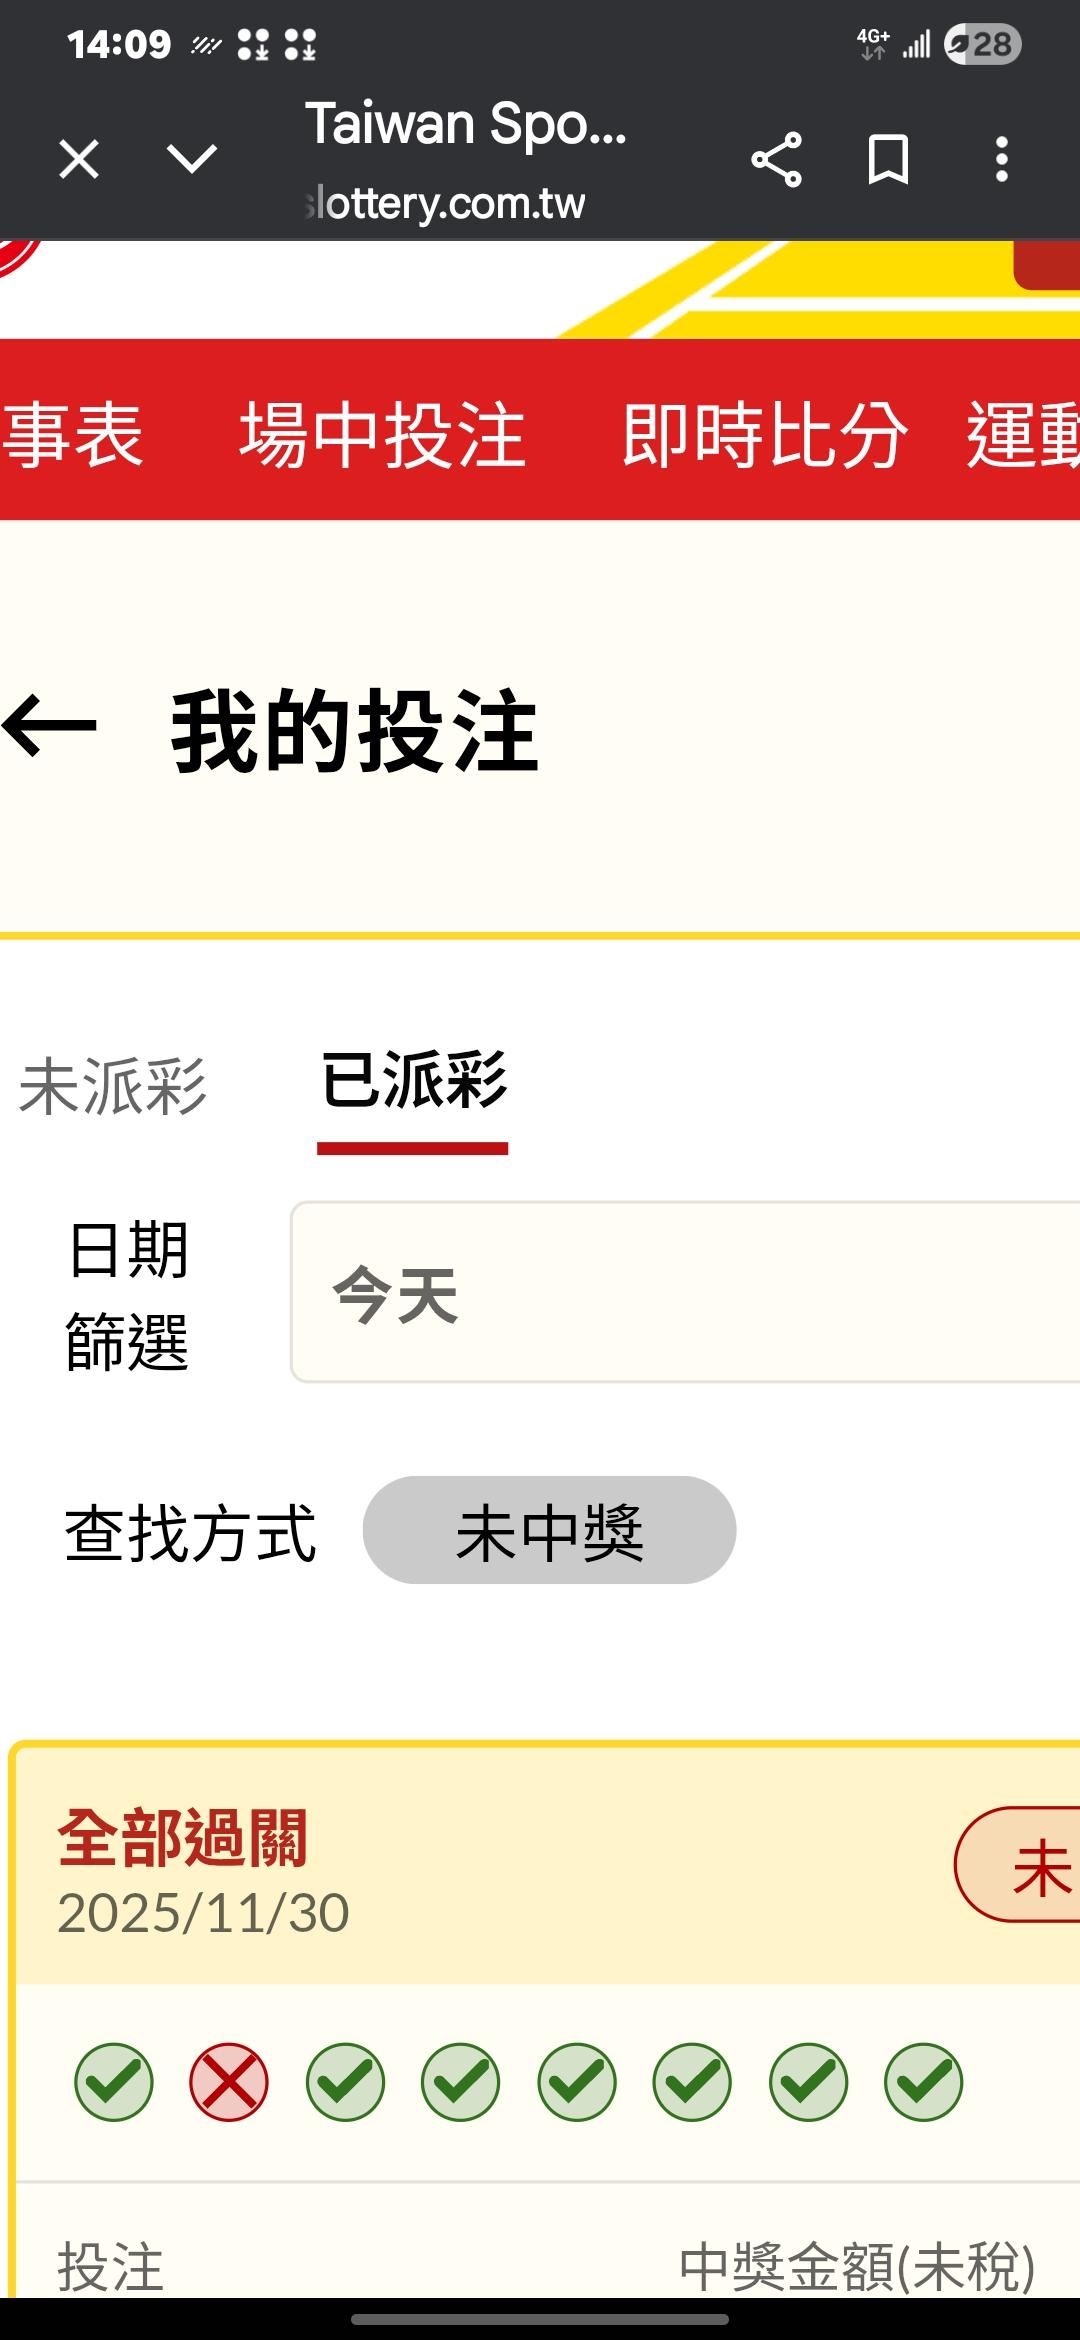The image size is (1080, 2340).
Task: Tap the share icon in browser bar
Action: coord(776,160)
